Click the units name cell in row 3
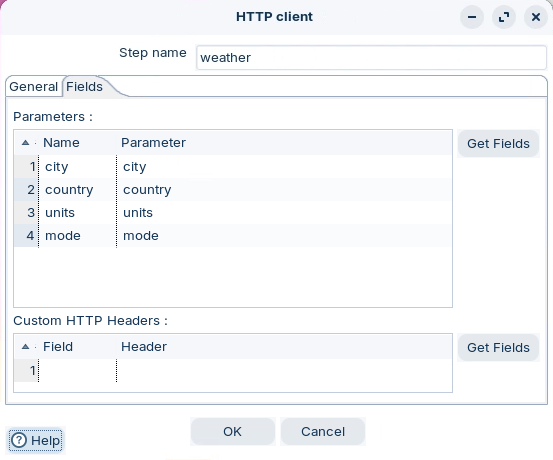Viewport: 553px width, 460px height. click(77, 212)
